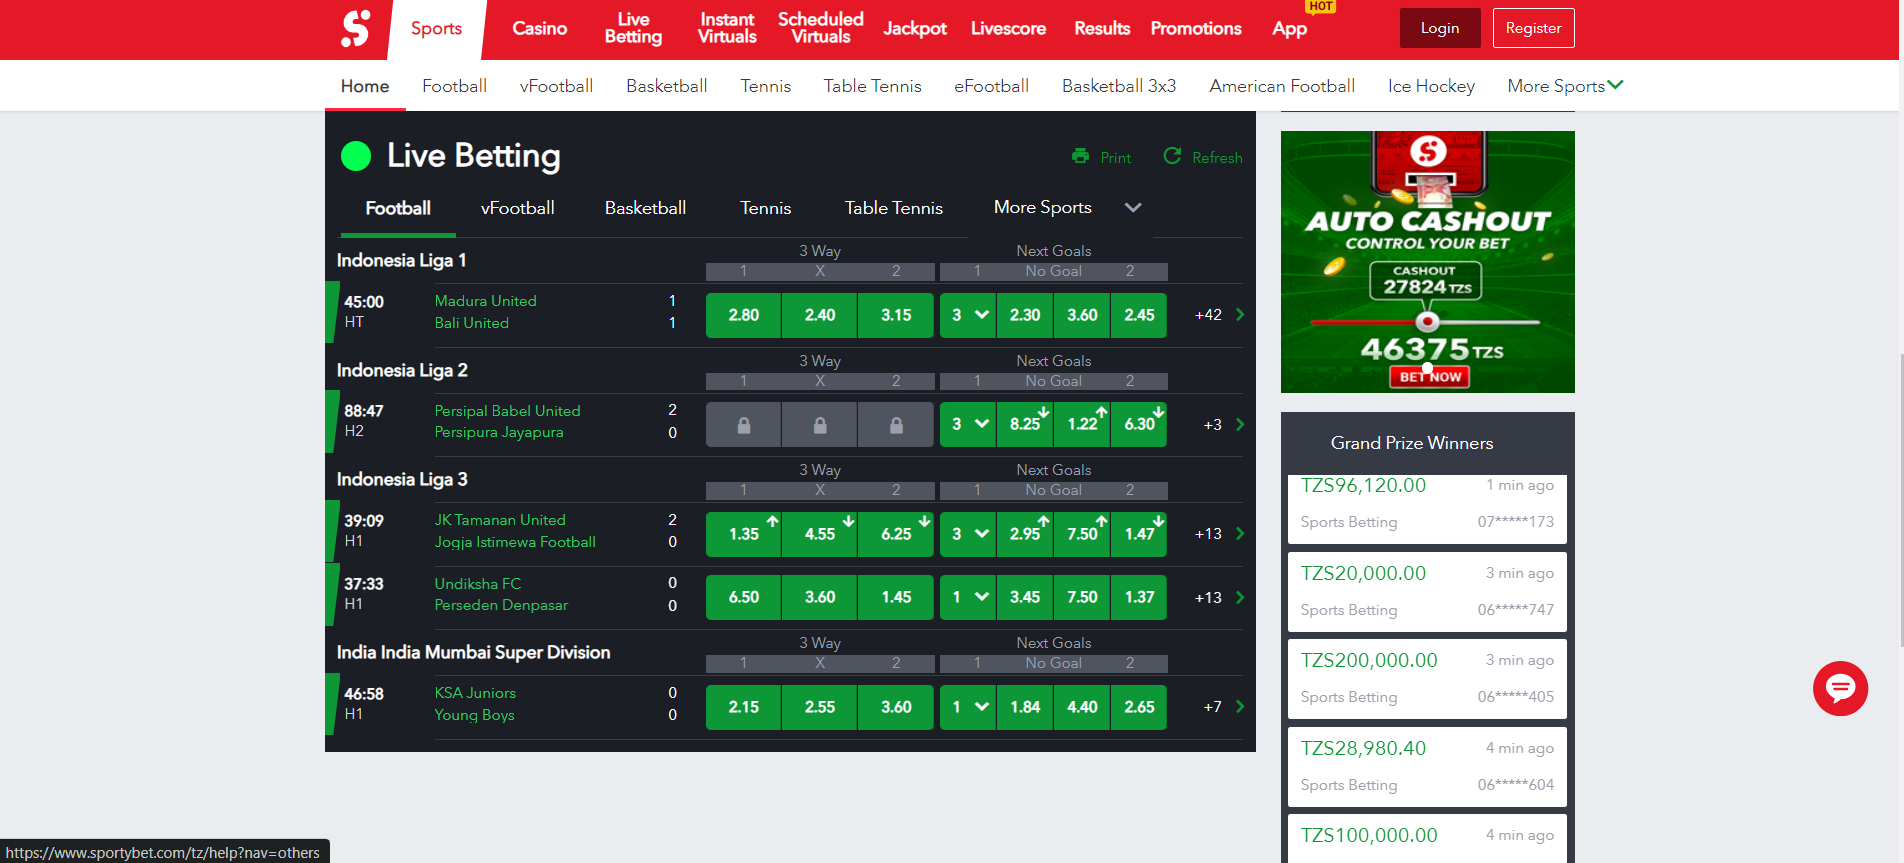
Task: Open the Livescore page
Action: pyautogui.click(x=1008, y=28)
